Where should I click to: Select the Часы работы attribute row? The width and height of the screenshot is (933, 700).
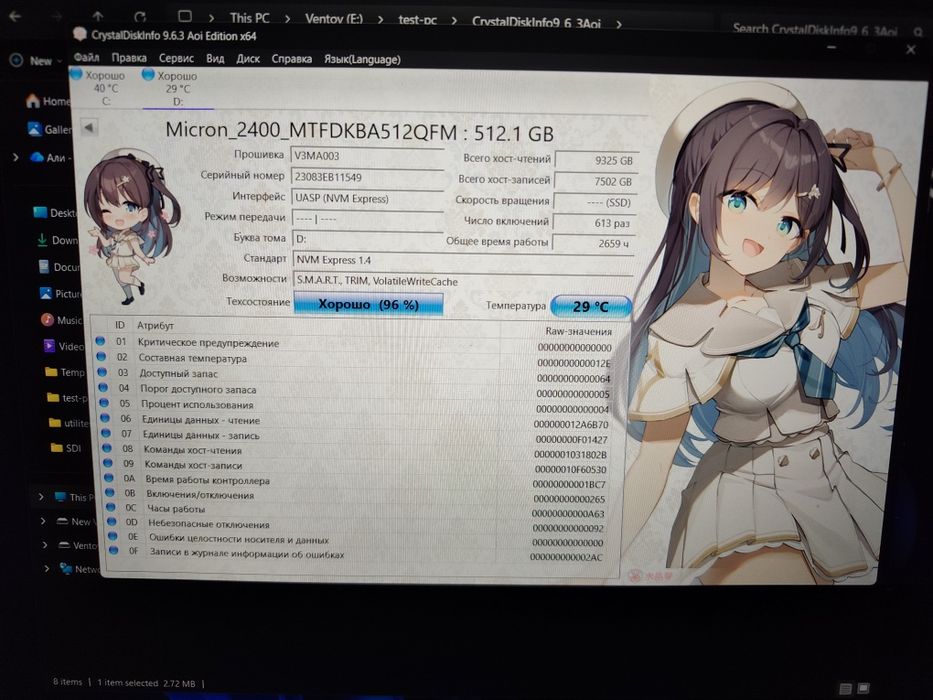357,510
